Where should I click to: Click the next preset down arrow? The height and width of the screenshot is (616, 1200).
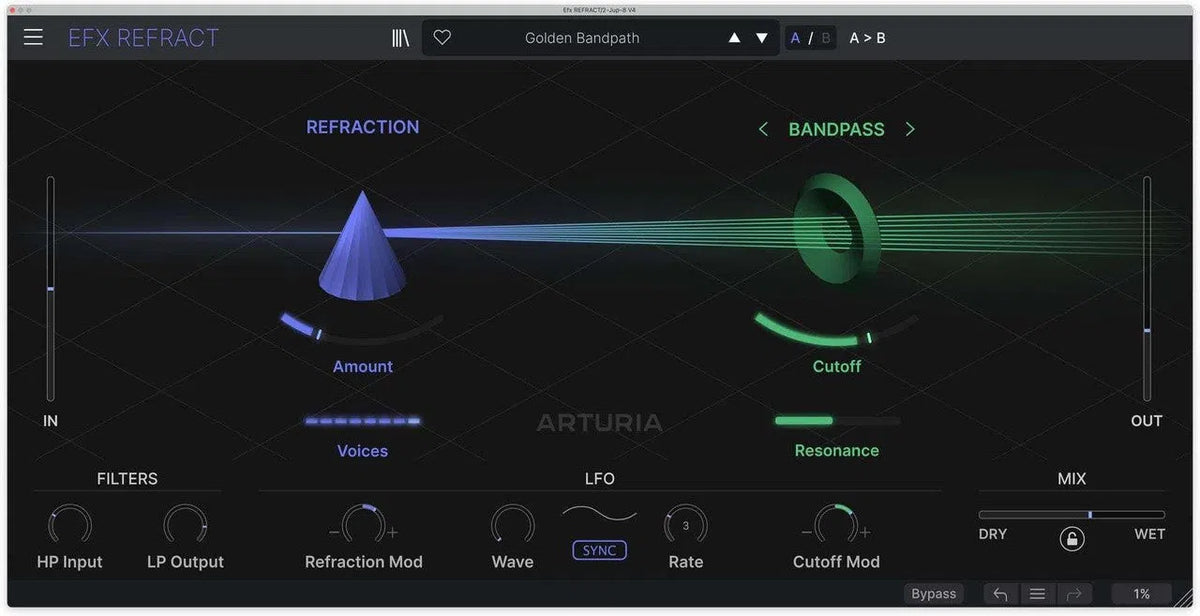762,37
